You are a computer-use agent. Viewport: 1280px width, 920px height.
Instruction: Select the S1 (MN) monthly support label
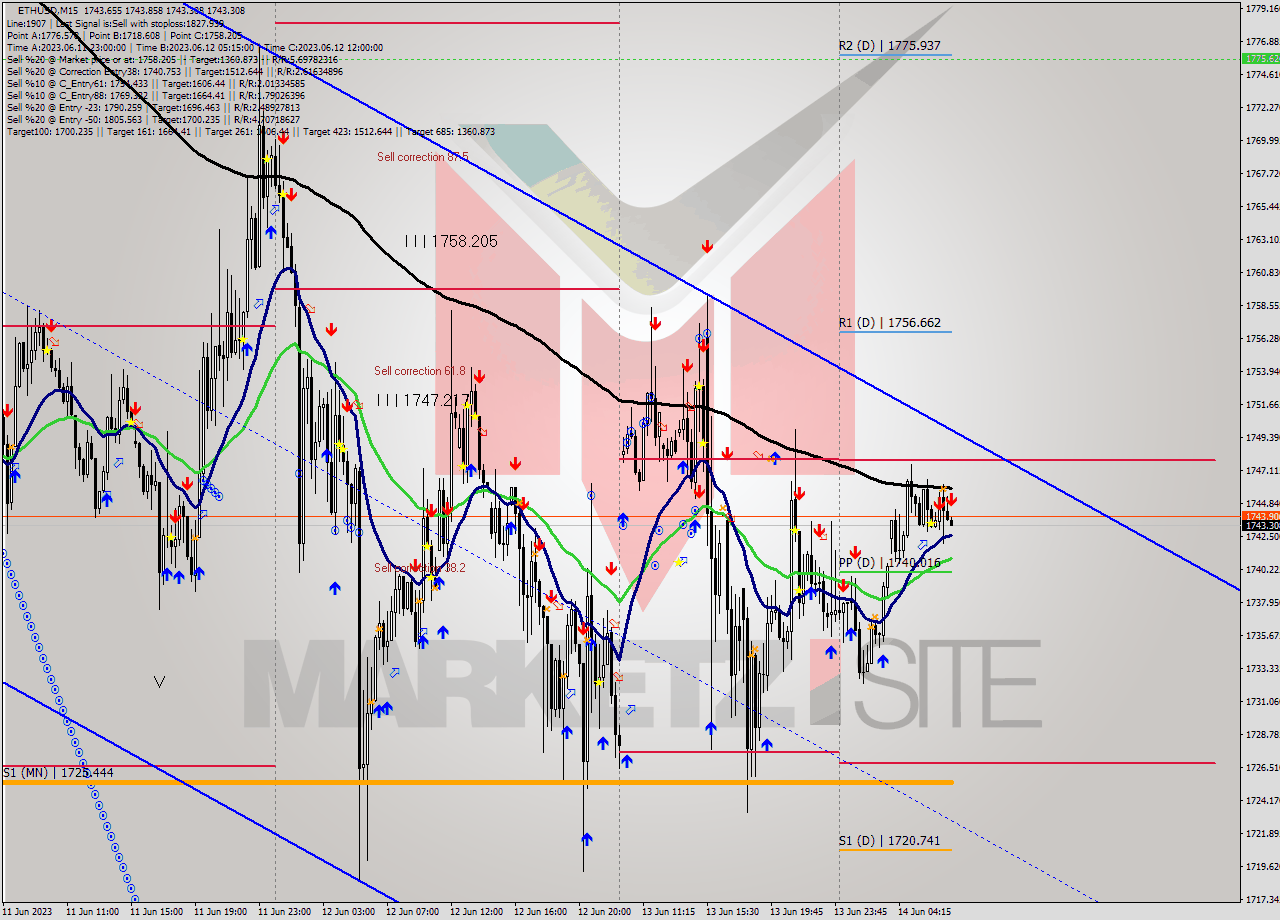click(x=58, y=773)
